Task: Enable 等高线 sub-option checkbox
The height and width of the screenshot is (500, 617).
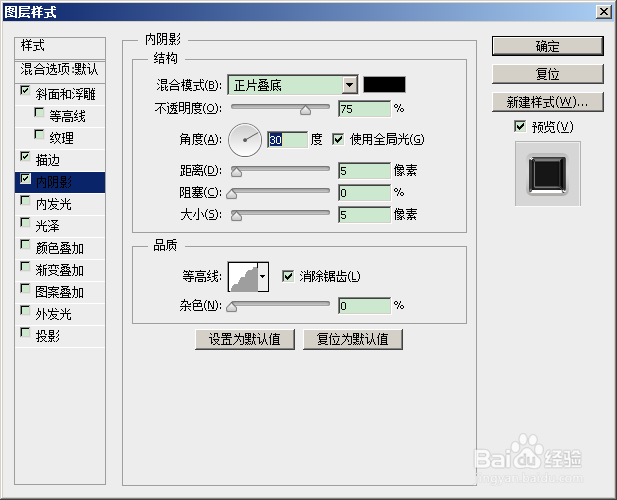Action: coord(39,113)
